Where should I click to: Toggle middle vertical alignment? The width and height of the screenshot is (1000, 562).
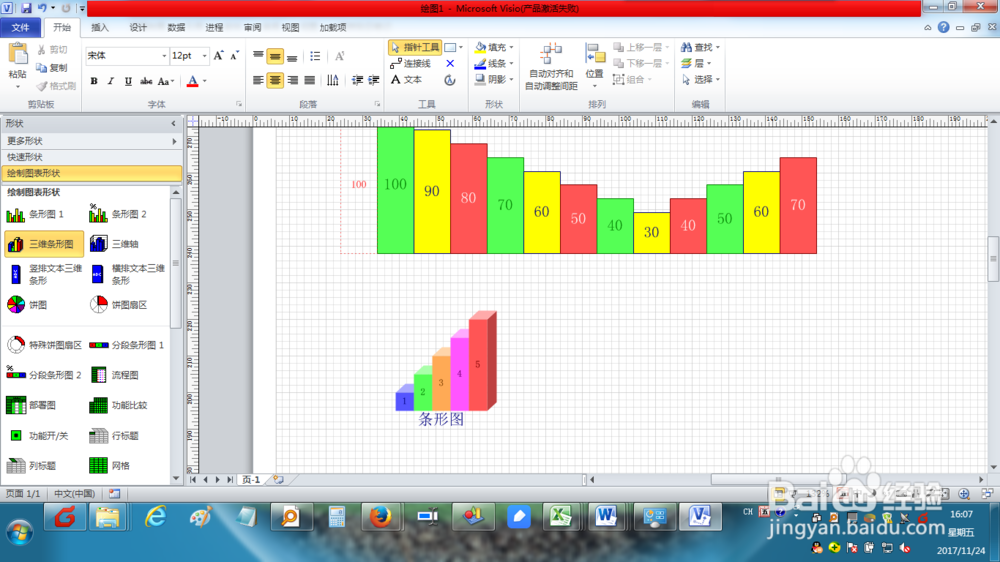coord(275,57)
